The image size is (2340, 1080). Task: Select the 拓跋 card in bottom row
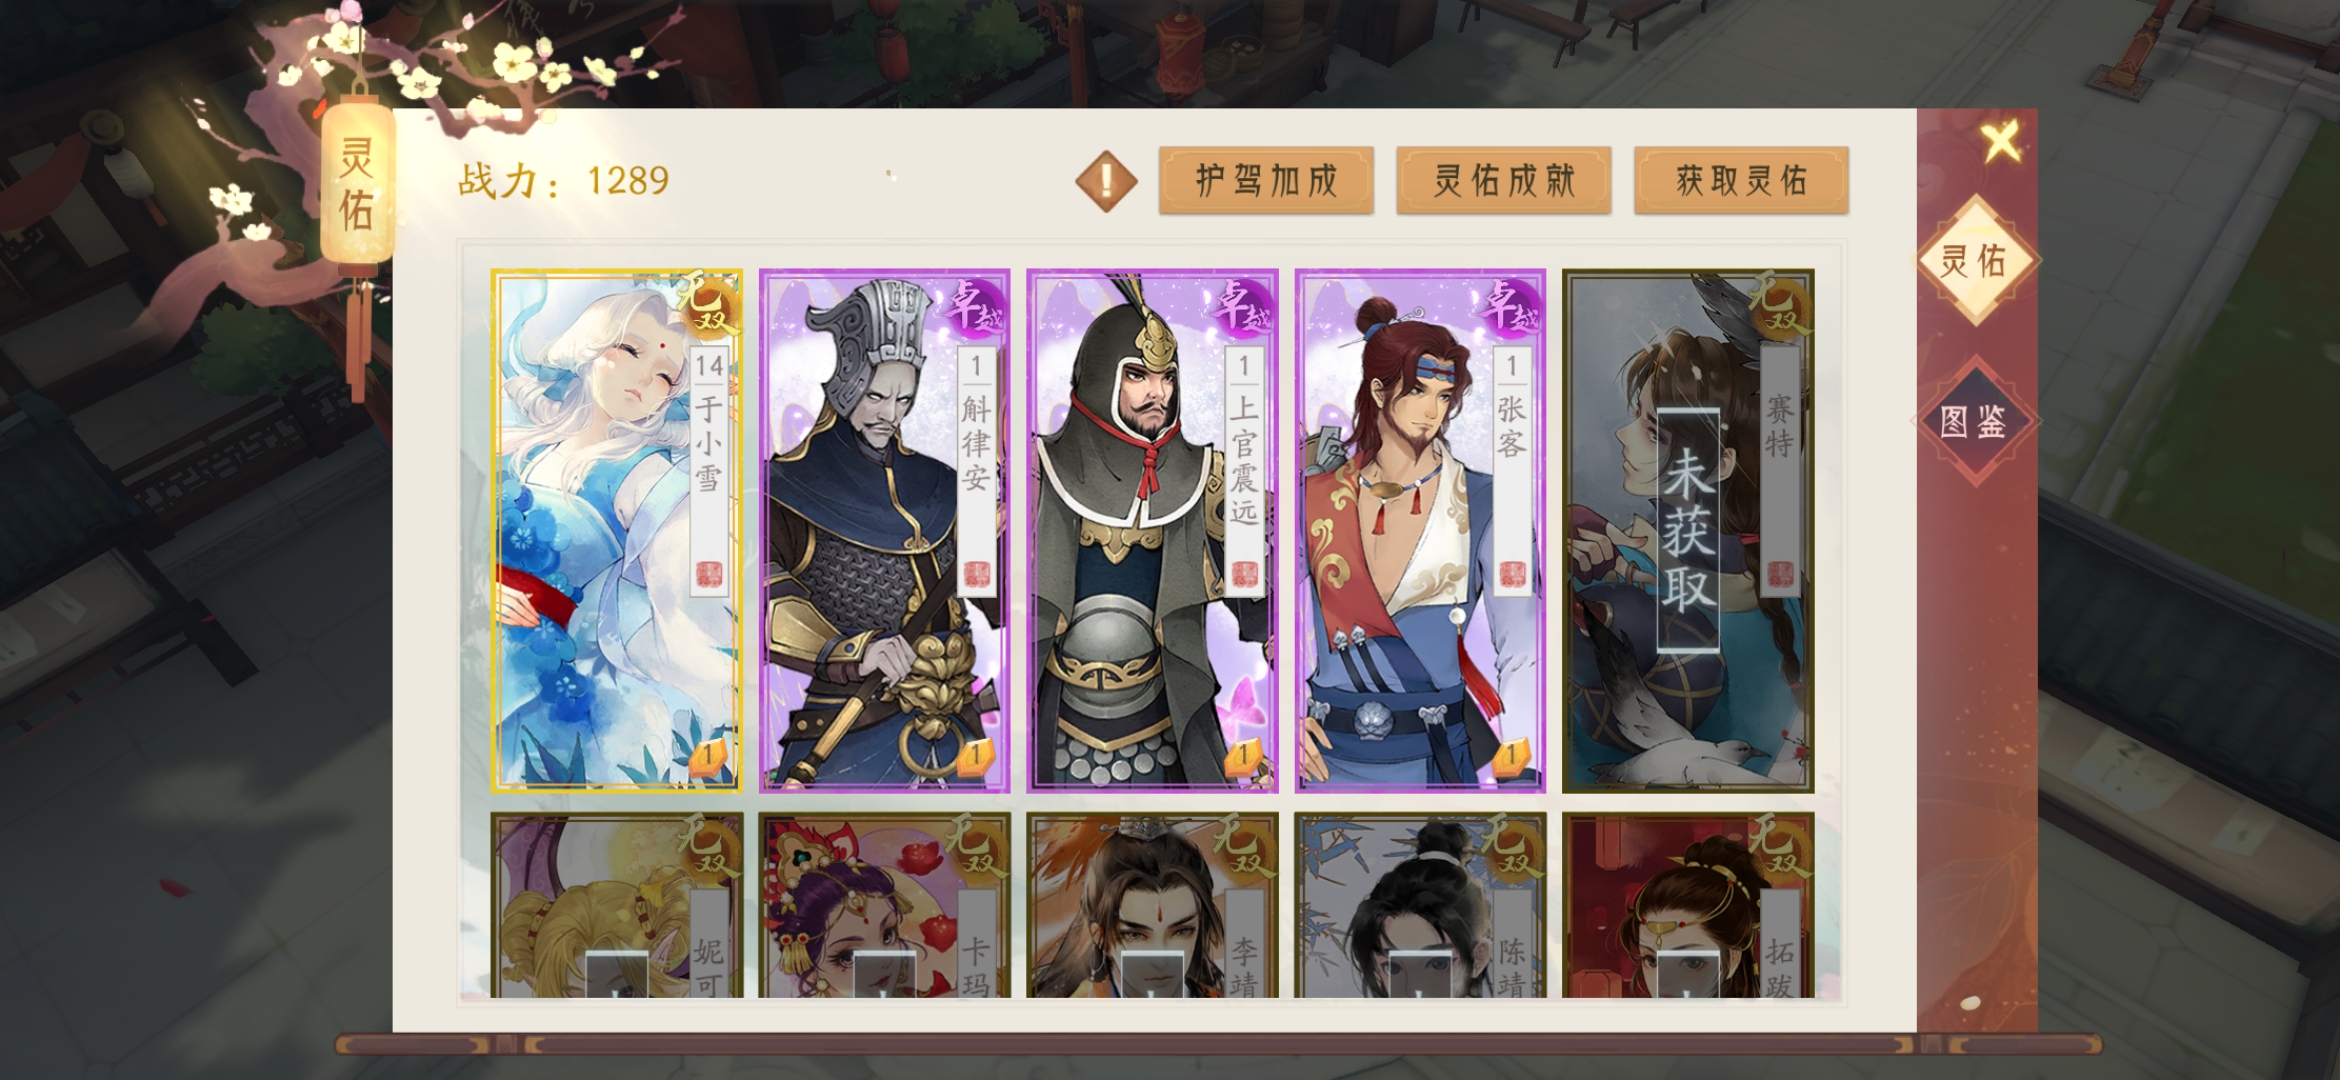[x=1688, y=906]
